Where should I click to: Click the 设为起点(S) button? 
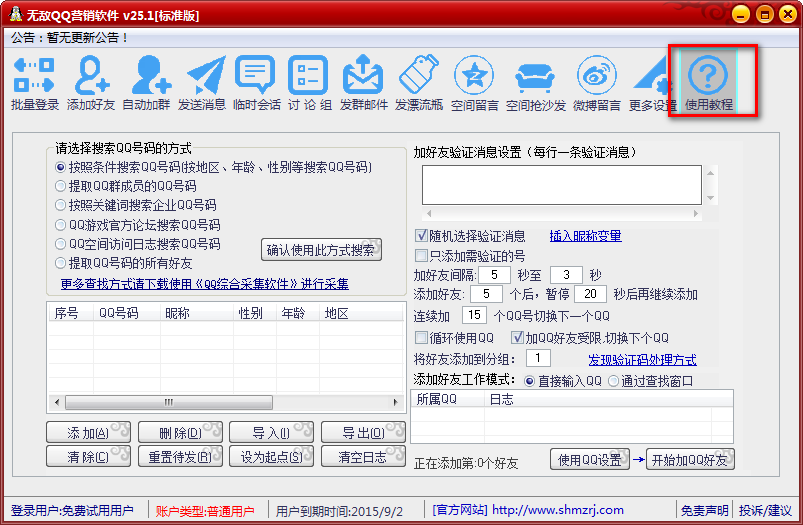point(271,456)
